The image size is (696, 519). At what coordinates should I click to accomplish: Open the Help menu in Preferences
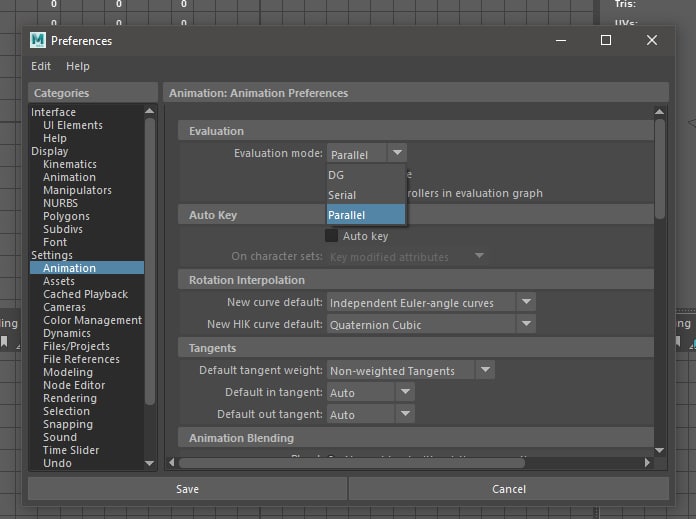coord(78,66)
